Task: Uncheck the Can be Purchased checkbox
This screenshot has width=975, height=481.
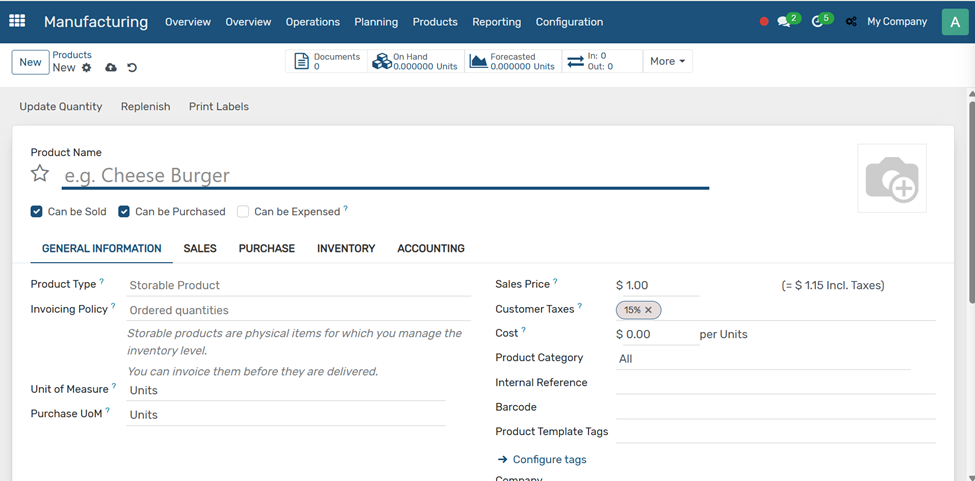Action: point(124,212)
